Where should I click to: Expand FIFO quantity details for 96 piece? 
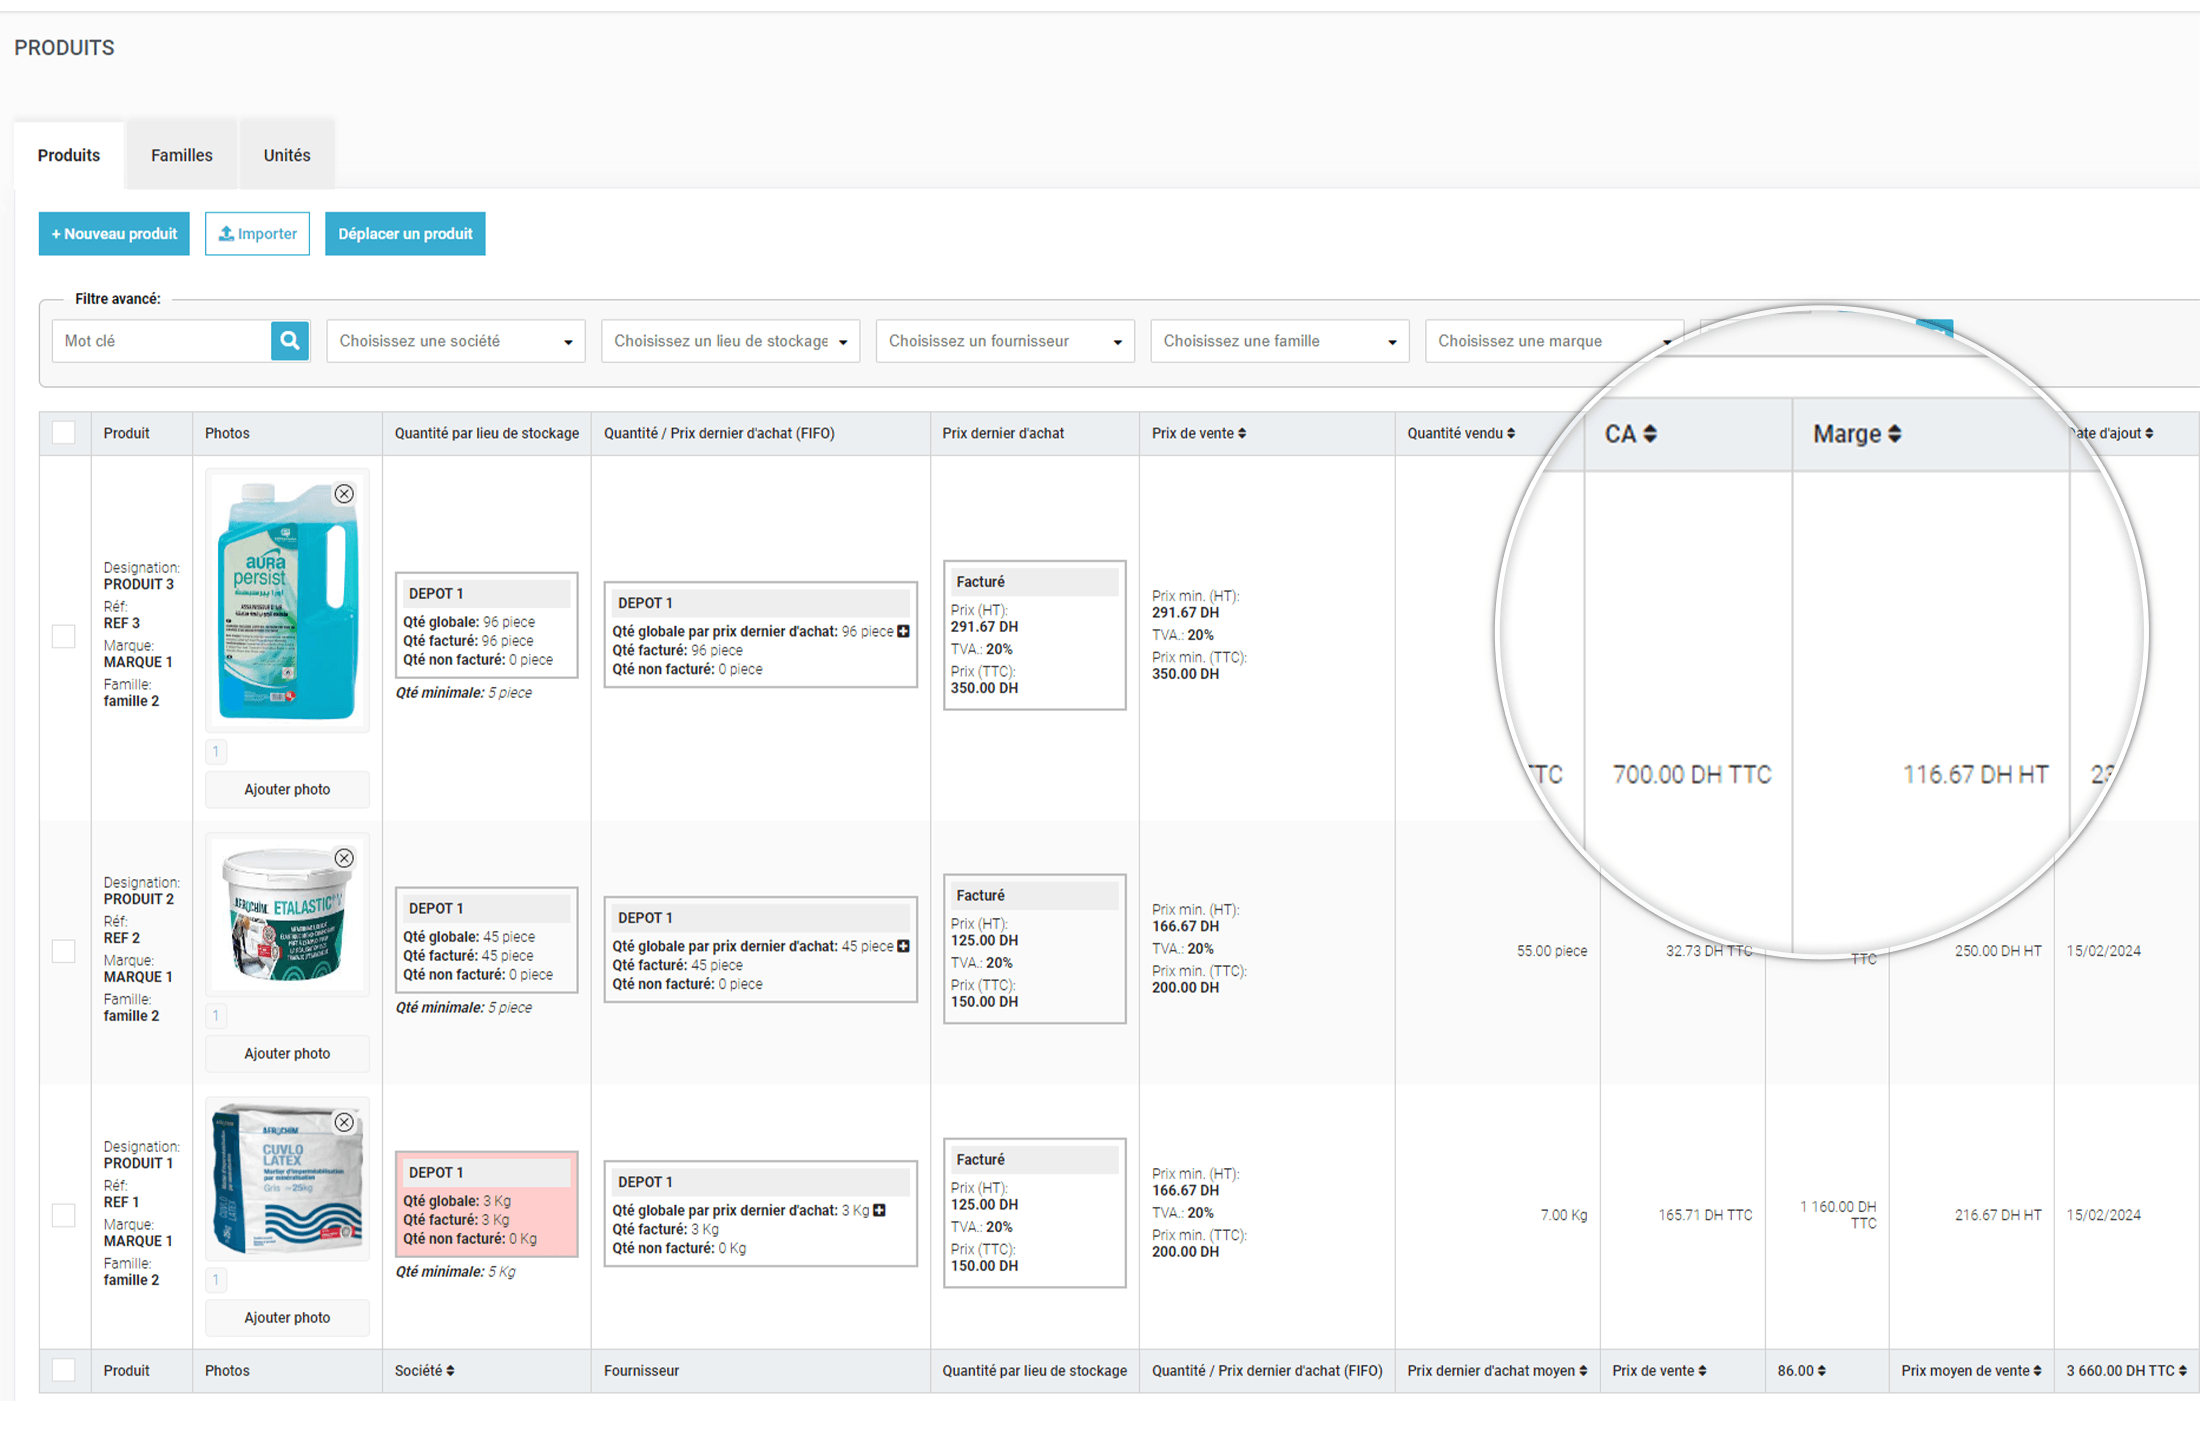pos(904,631)
